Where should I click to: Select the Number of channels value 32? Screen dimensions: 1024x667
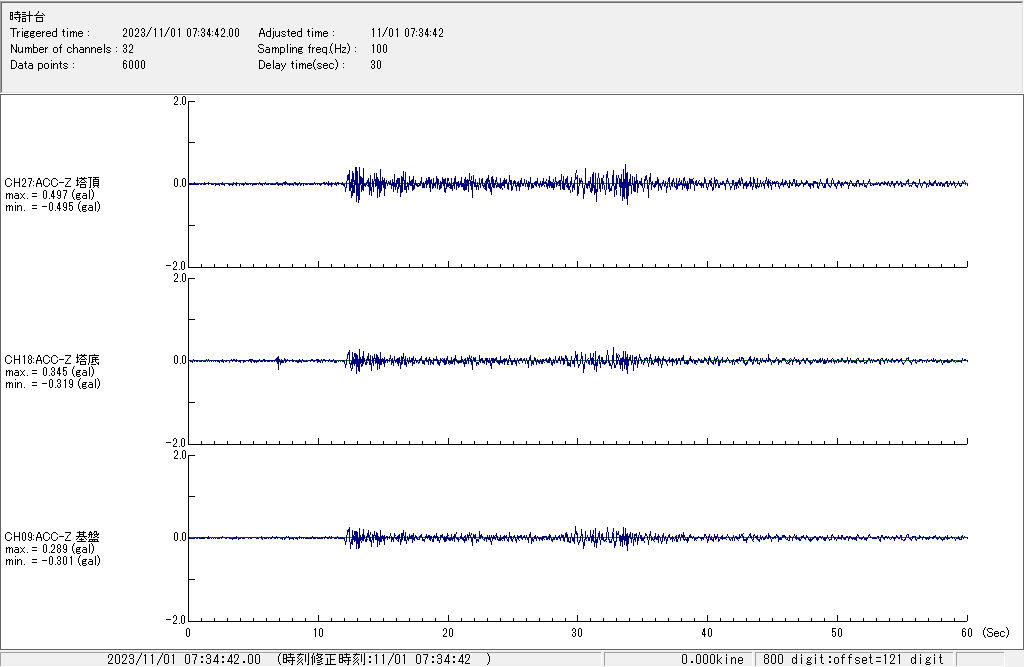point(128,49)
